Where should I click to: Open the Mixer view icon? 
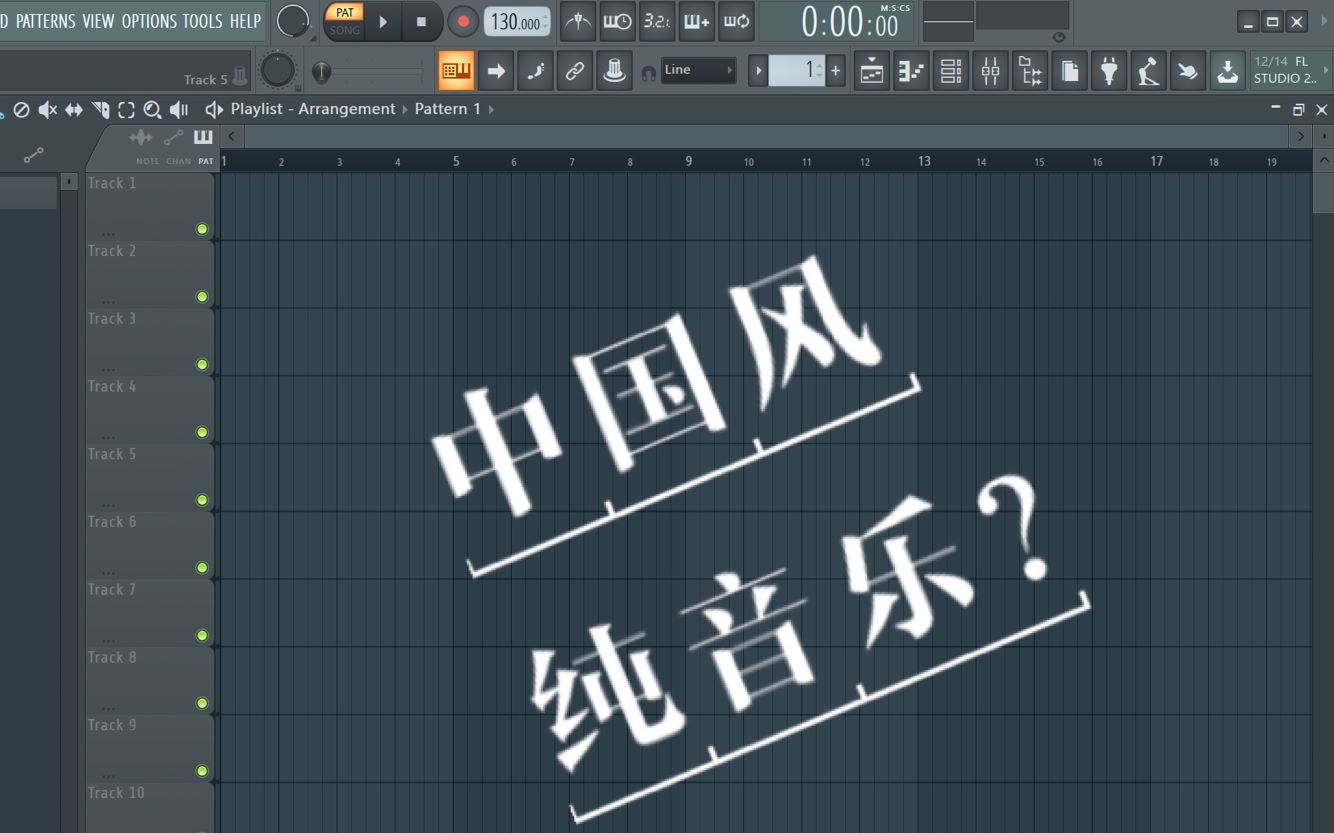pyautogui.click(x=990, y=71)
